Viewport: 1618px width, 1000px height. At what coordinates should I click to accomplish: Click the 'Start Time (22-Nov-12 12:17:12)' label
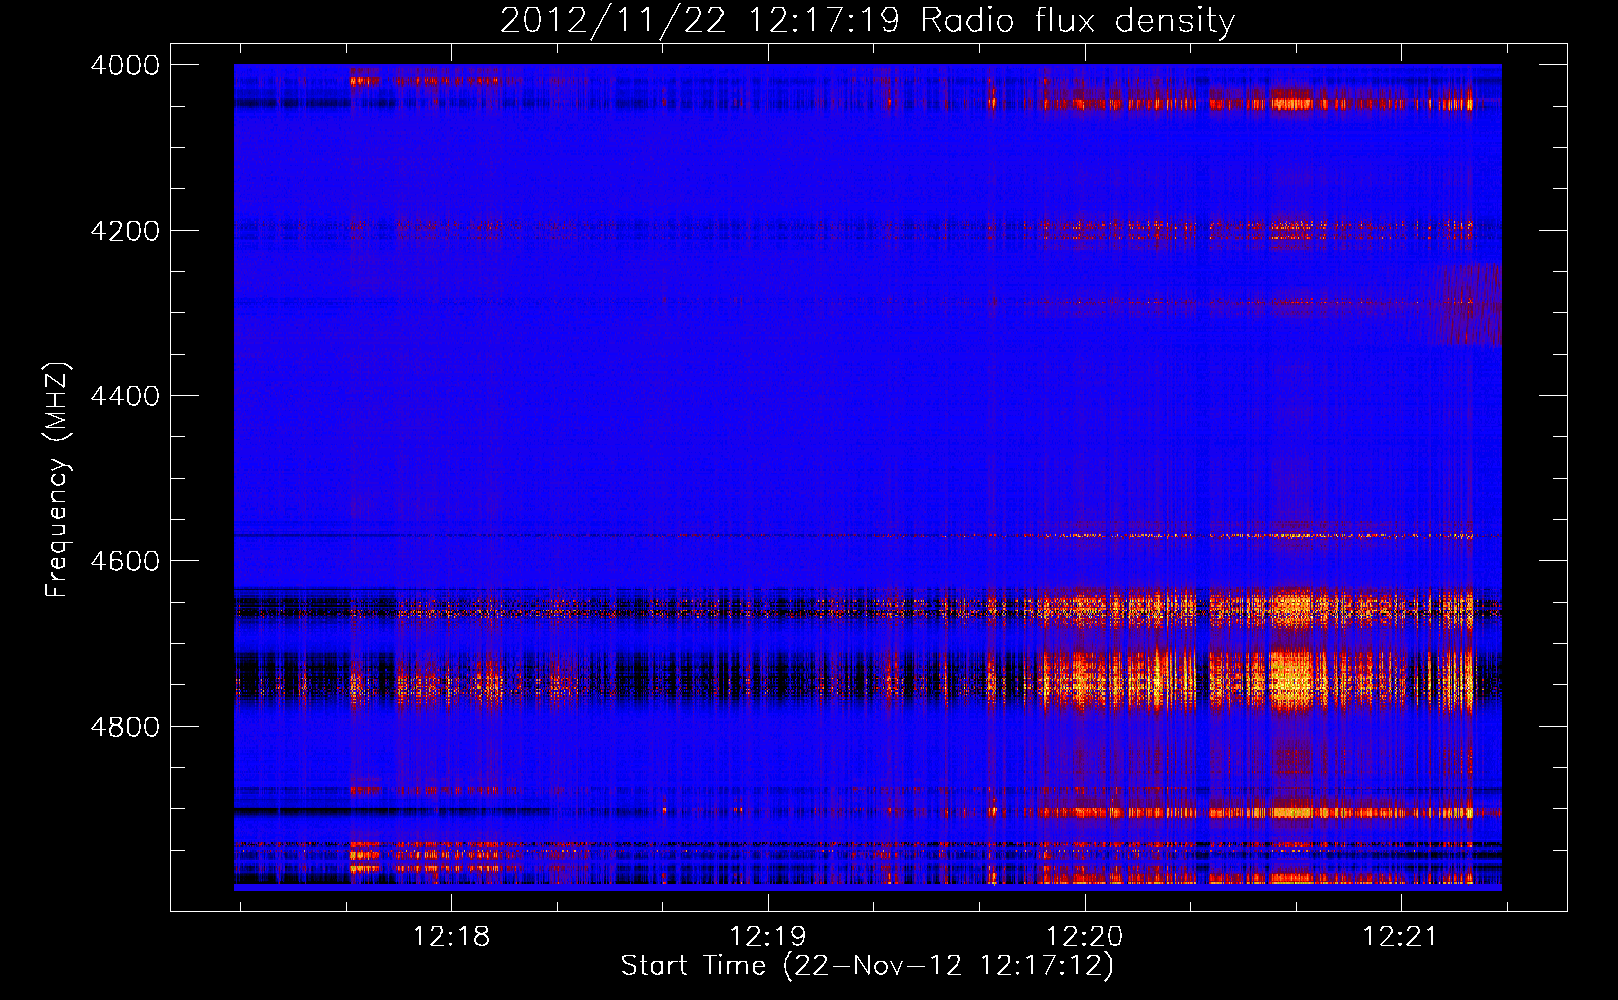867,966
